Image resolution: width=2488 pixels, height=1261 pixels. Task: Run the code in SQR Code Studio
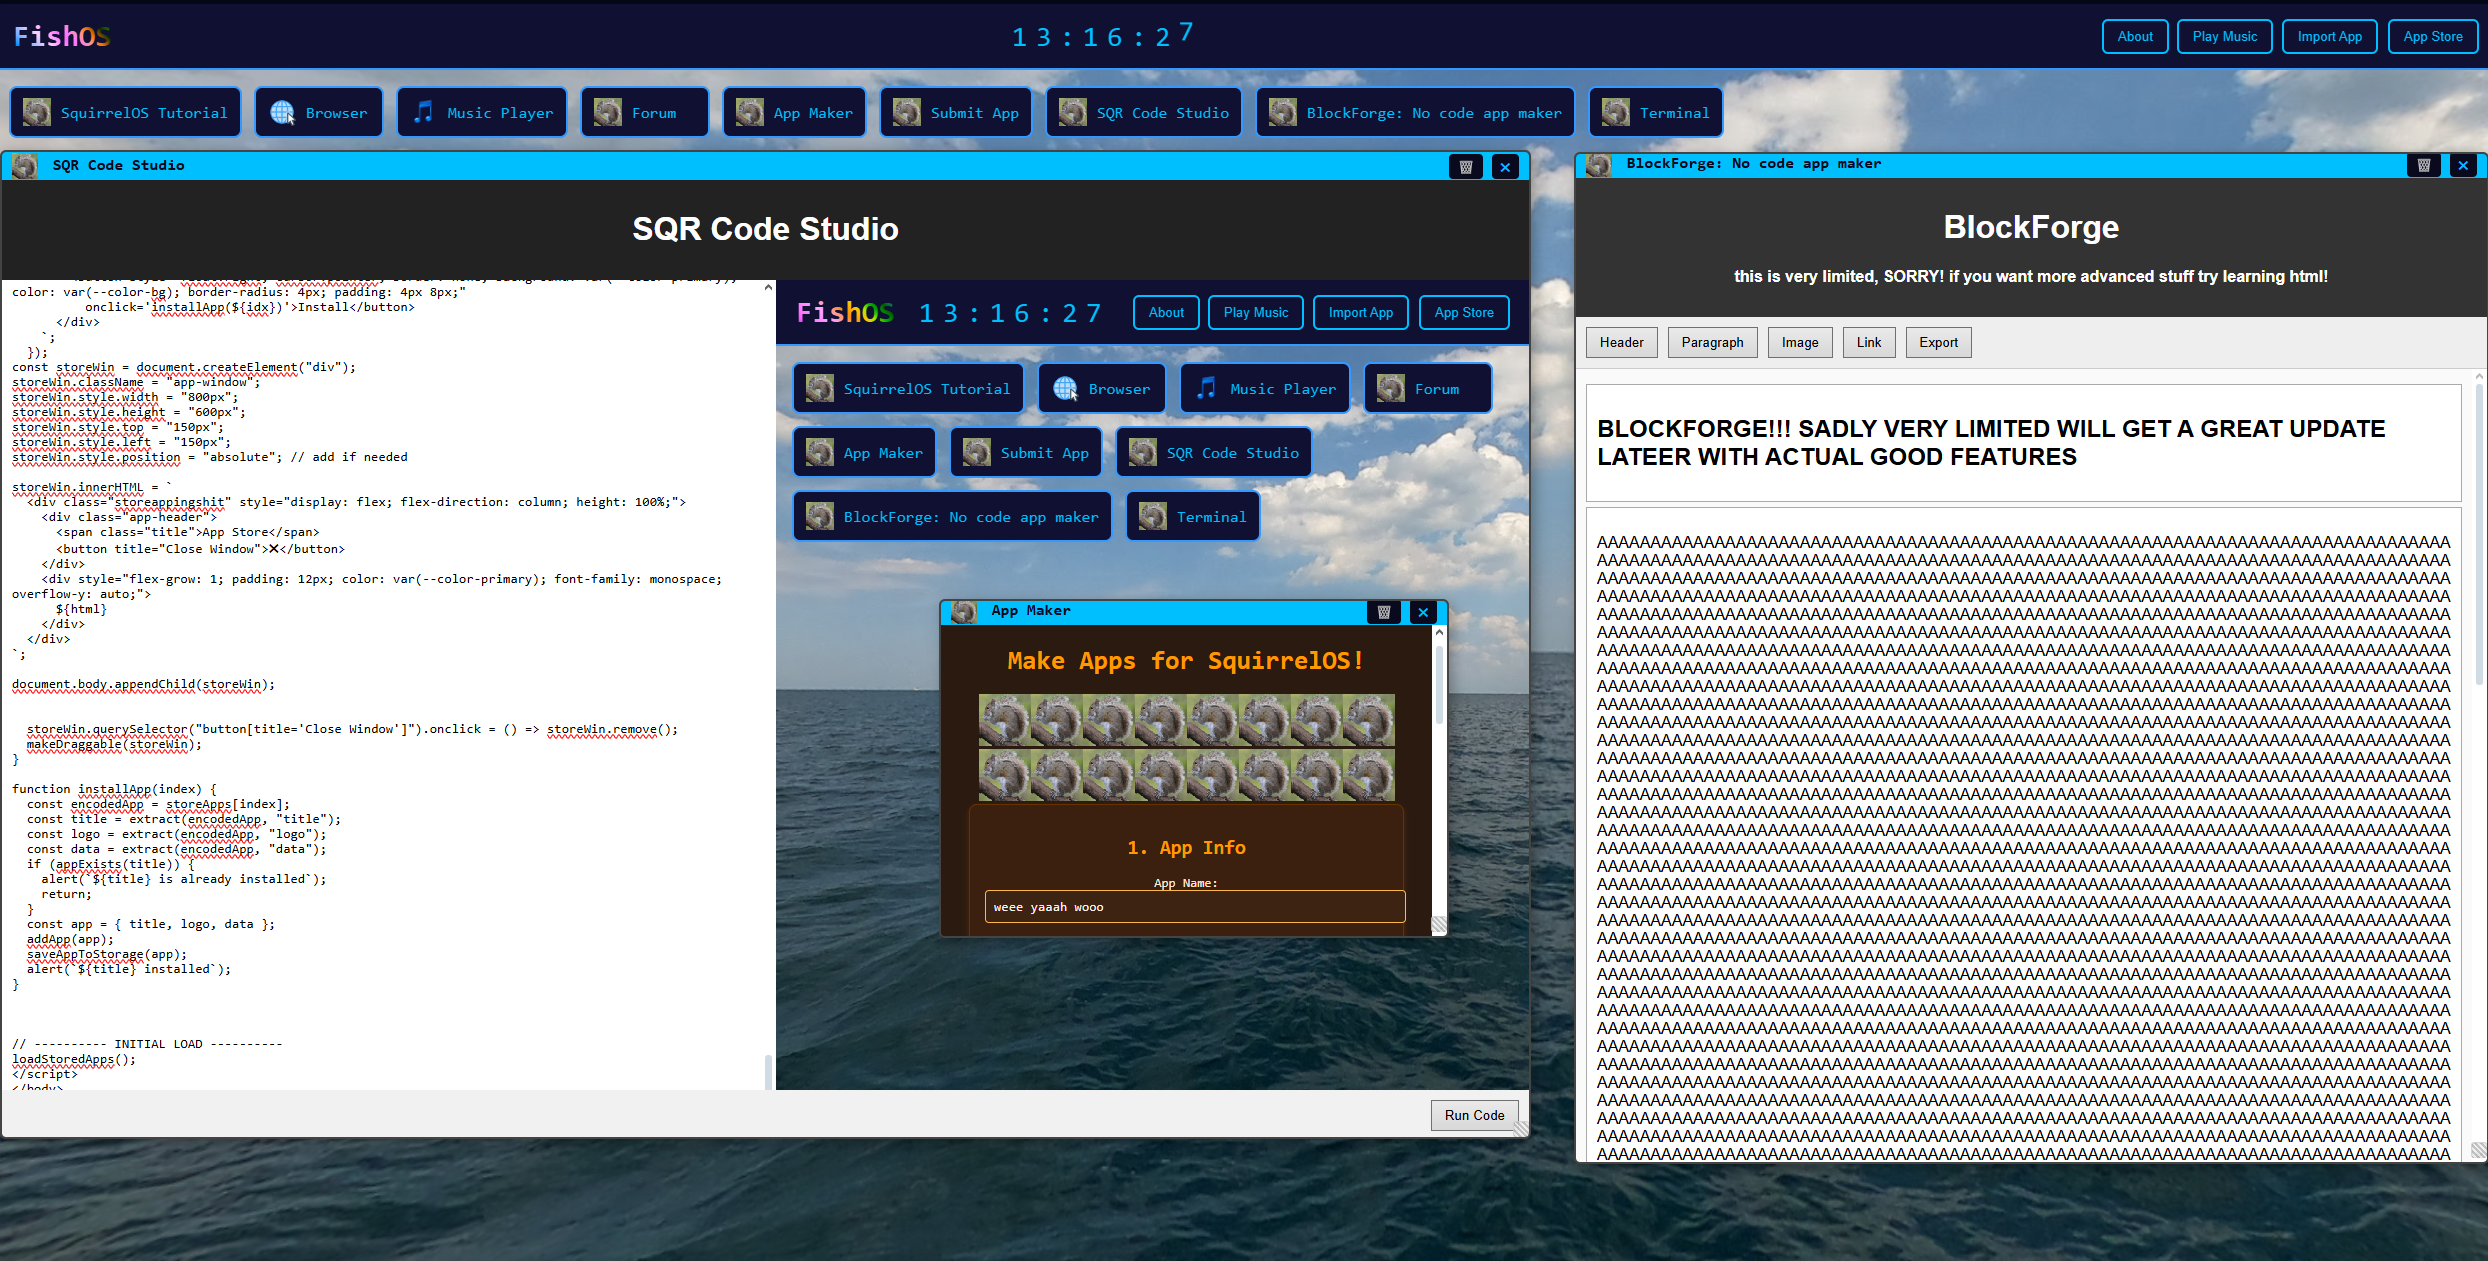point(1474,1115)
